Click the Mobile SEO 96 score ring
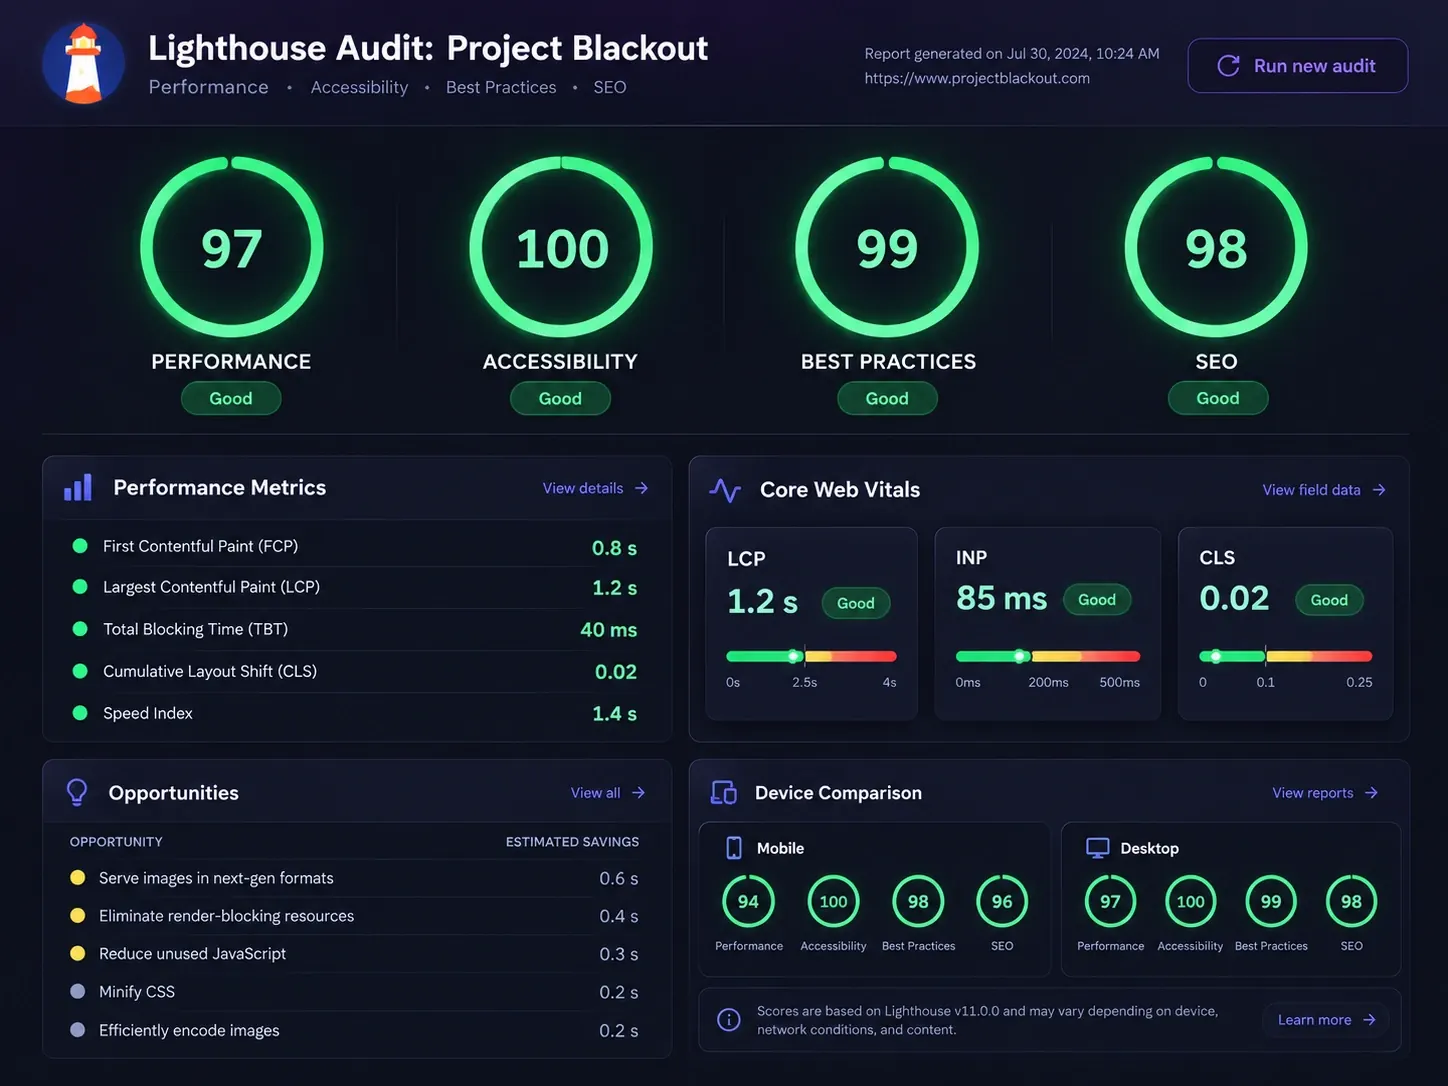Viewport: 1448px width, 1086px height. tap(1002, 902)
